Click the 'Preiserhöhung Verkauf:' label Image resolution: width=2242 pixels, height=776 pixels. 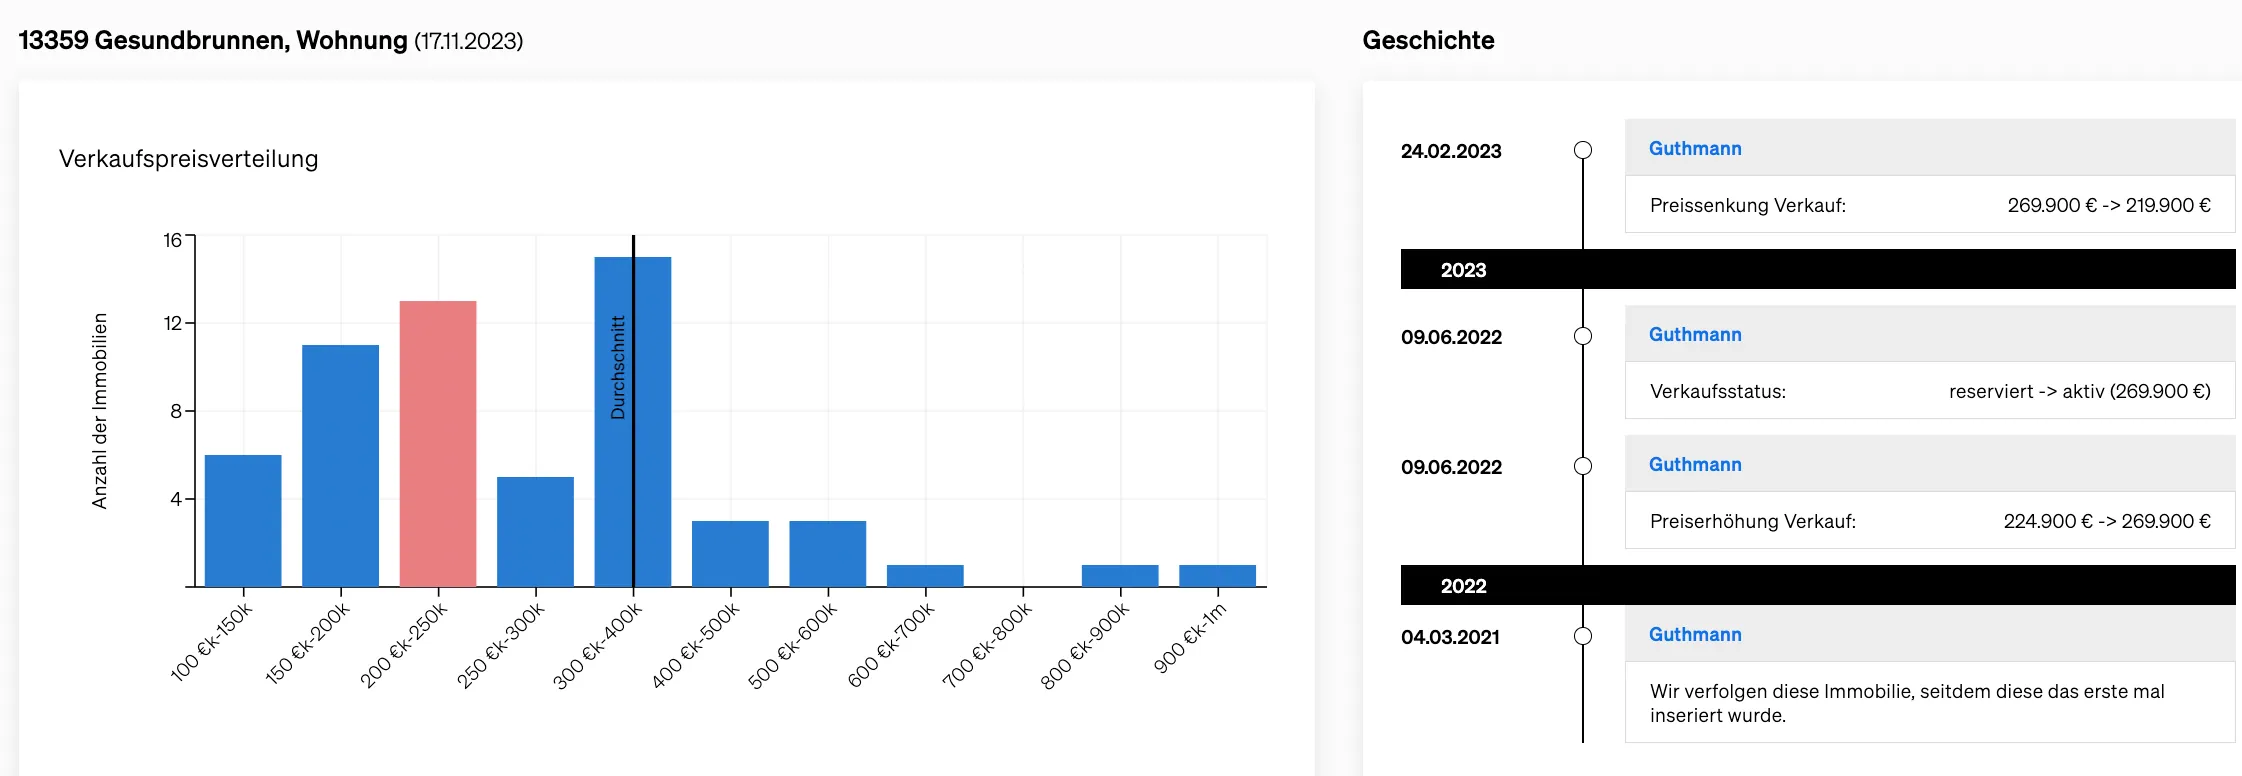point(1753,521)
